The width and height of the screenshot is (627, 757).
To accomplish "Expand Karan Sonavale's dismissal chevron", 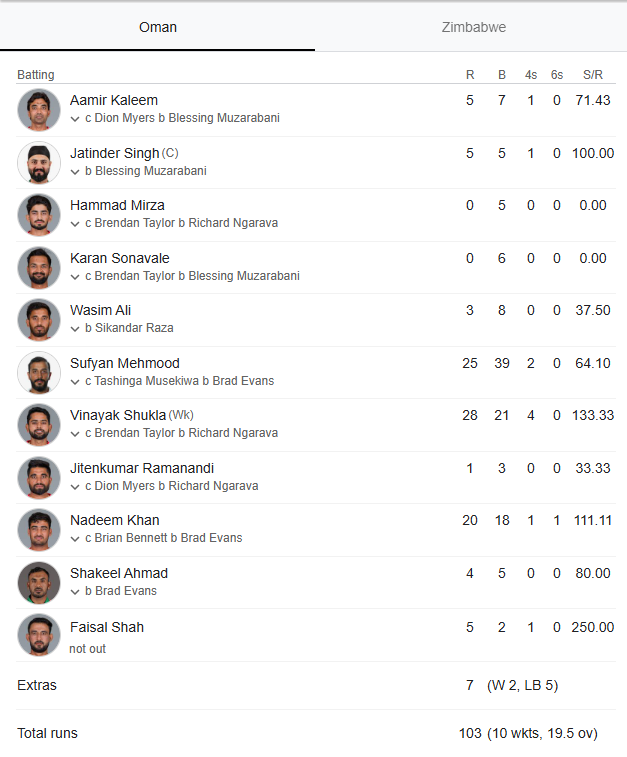I will 75,276.
